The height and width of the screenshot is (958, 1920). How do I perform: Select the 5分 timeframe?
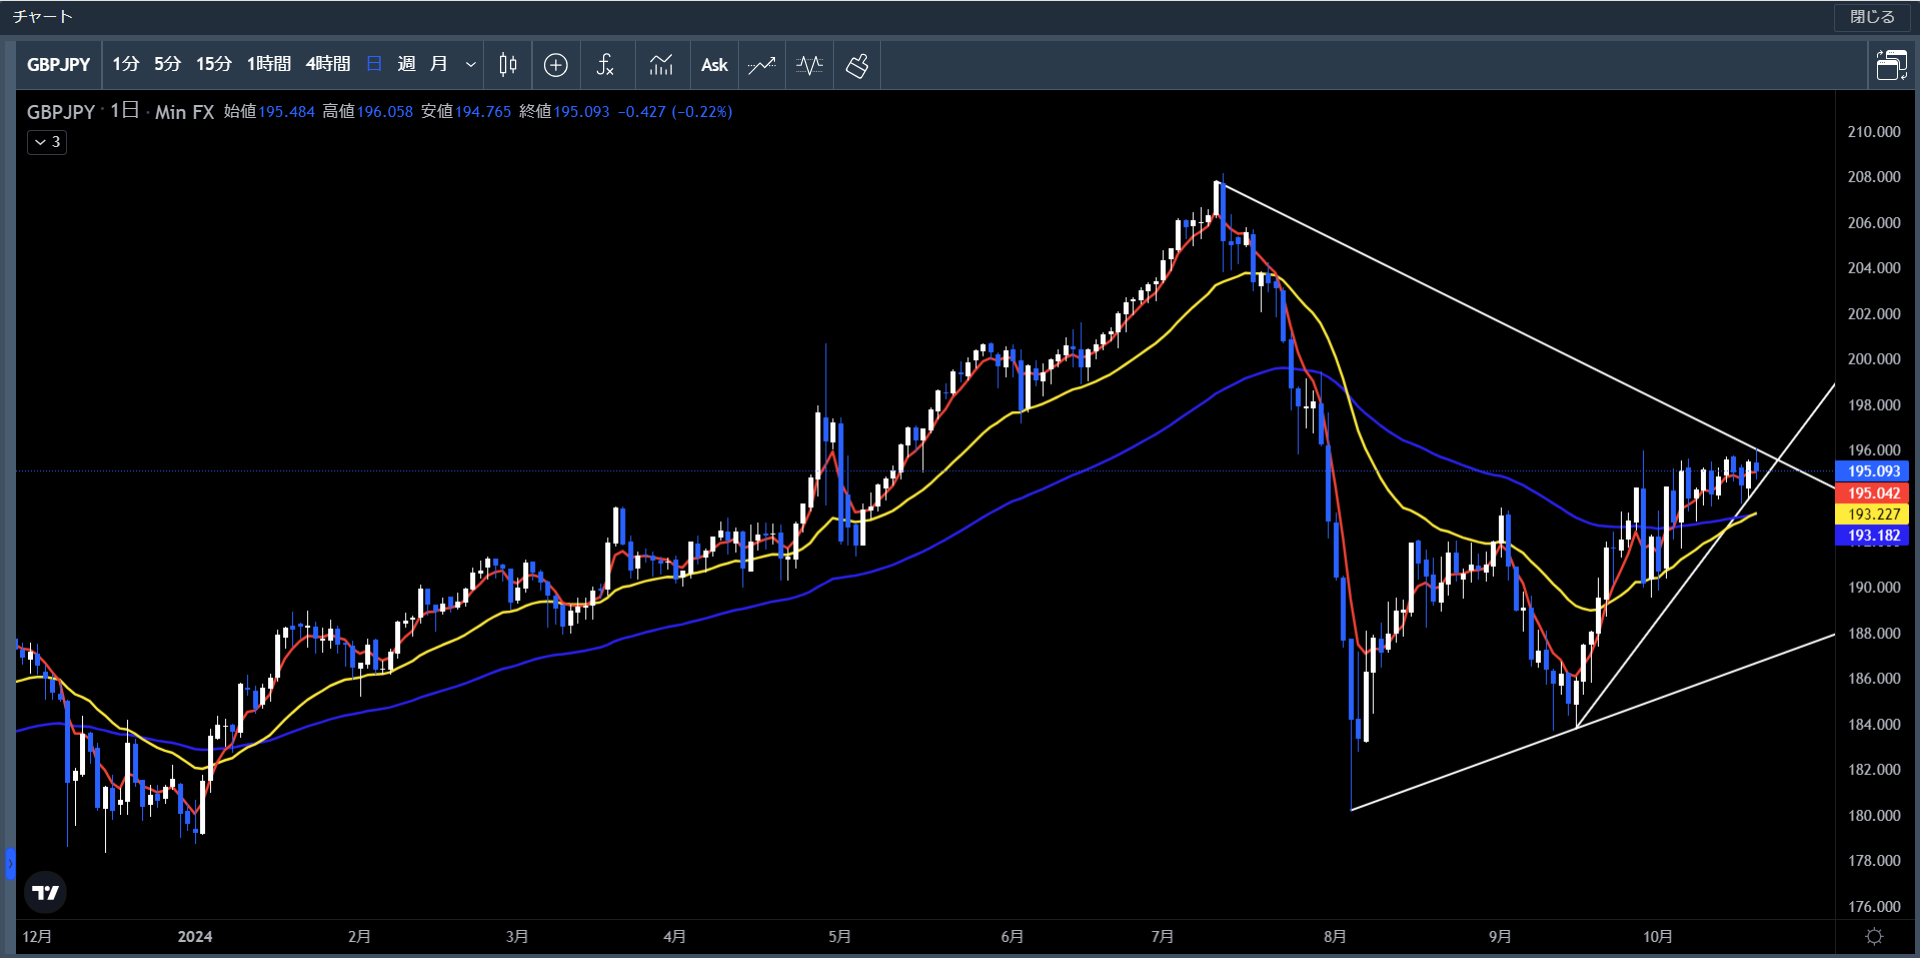coord(168,64)
